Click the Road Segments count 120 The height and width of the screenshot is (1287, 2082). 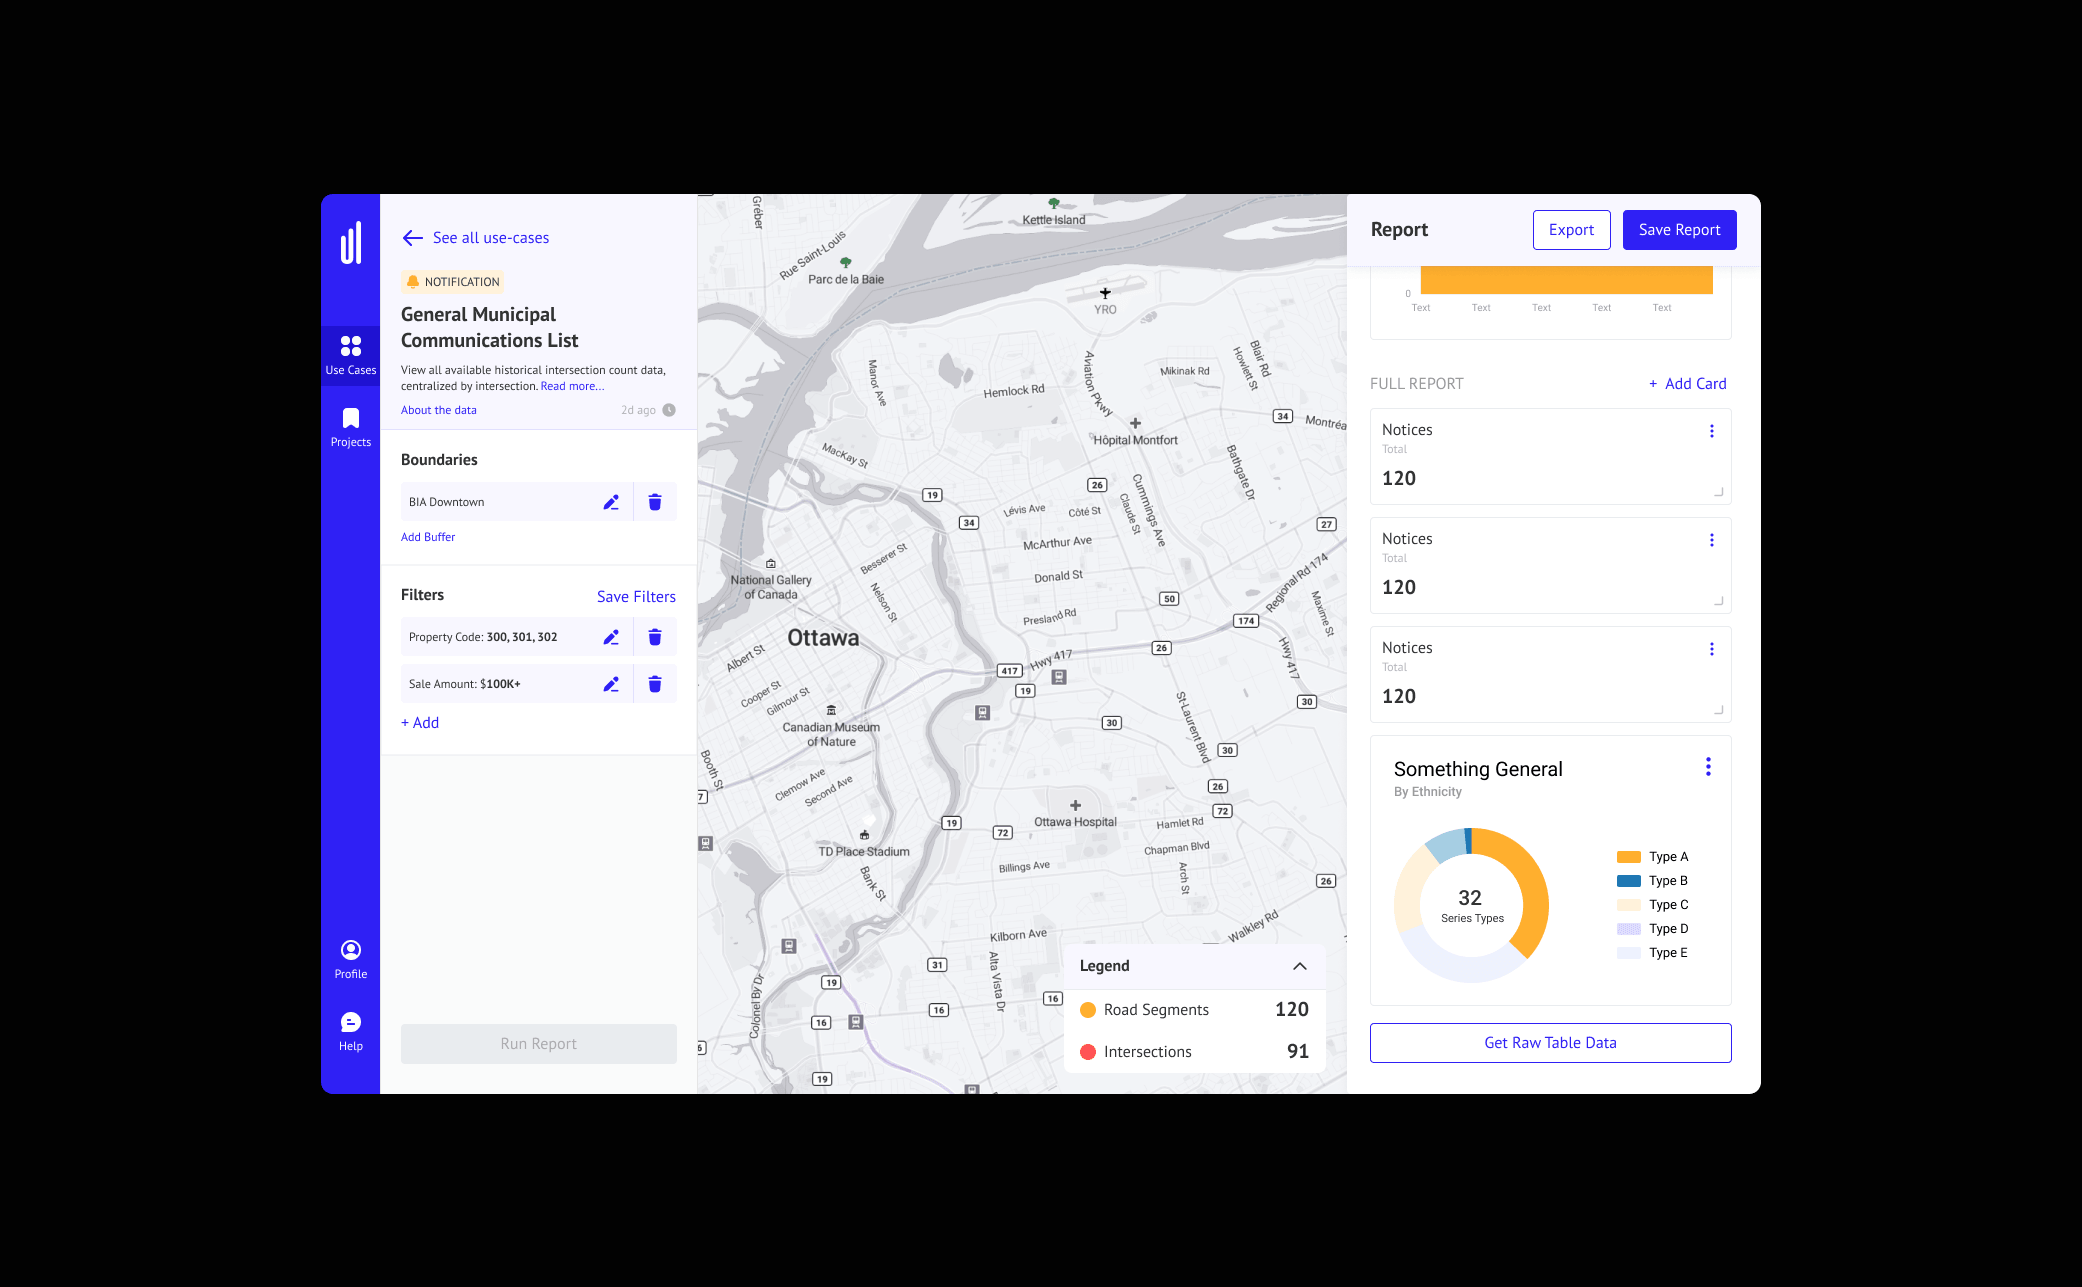pos(1292,1010)
